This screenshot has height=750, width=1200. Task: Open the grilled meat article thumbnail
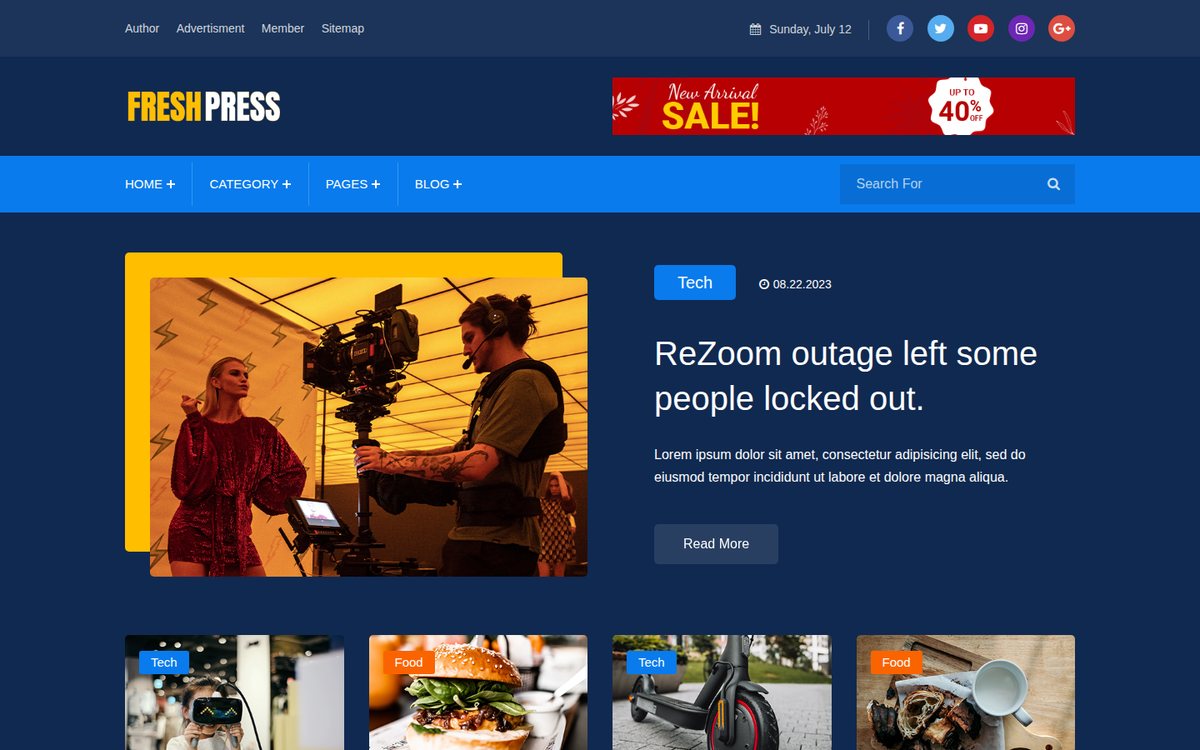coord(966,693)
